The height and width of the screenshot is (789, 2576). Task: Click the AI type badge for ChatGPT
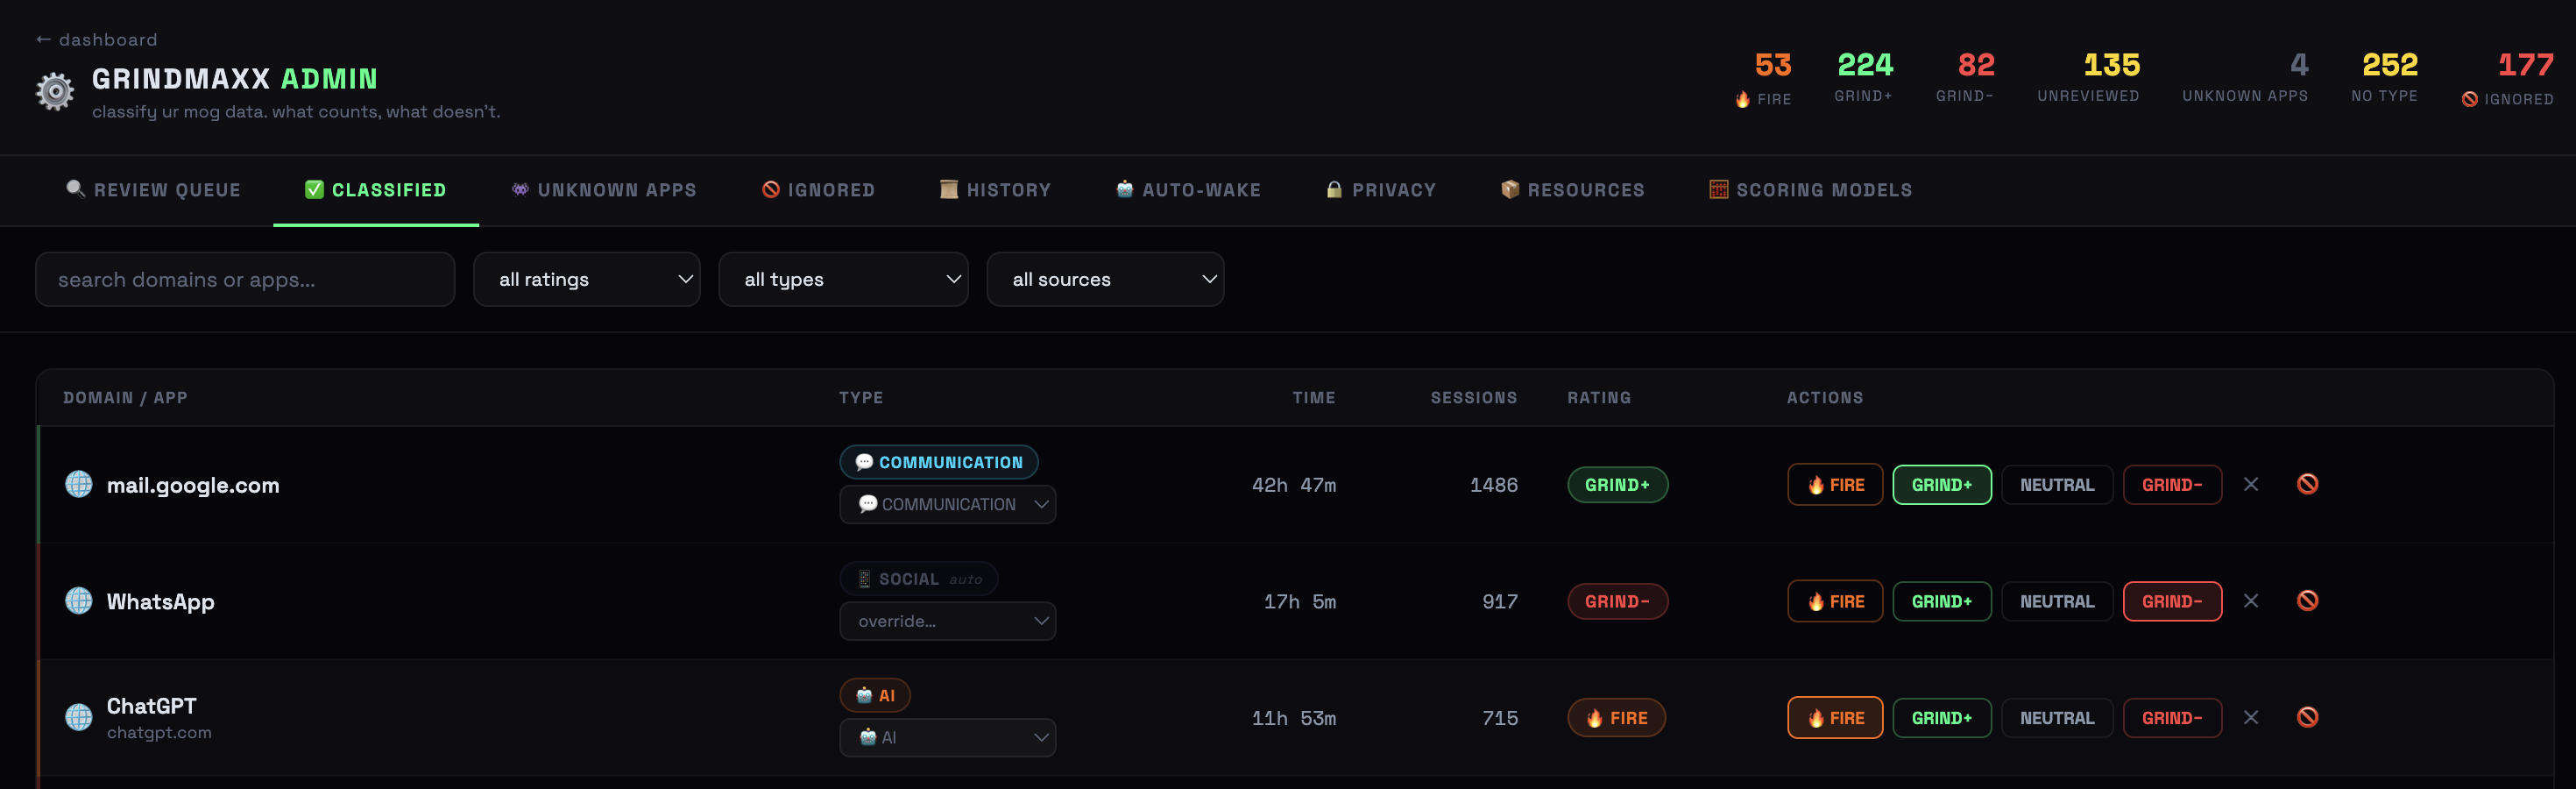(x=875, y=695)
